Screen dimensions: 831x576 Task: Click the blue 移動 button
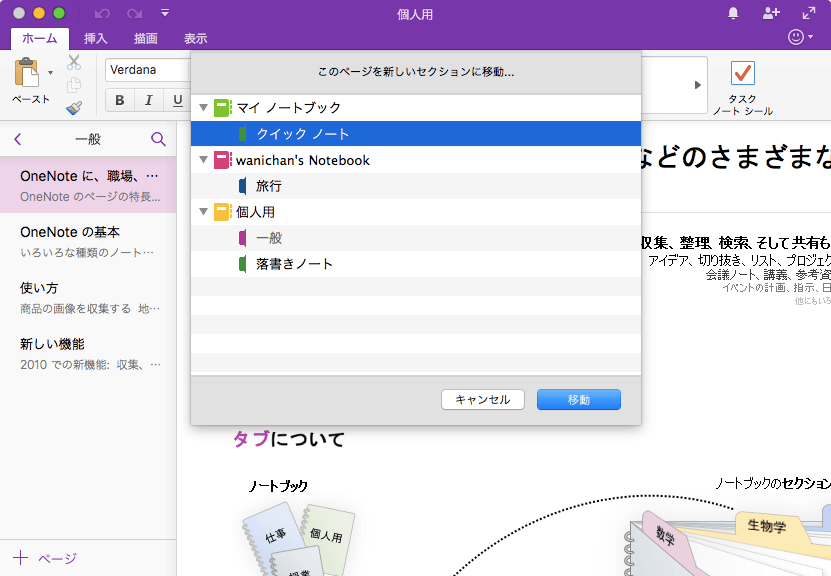579,400
